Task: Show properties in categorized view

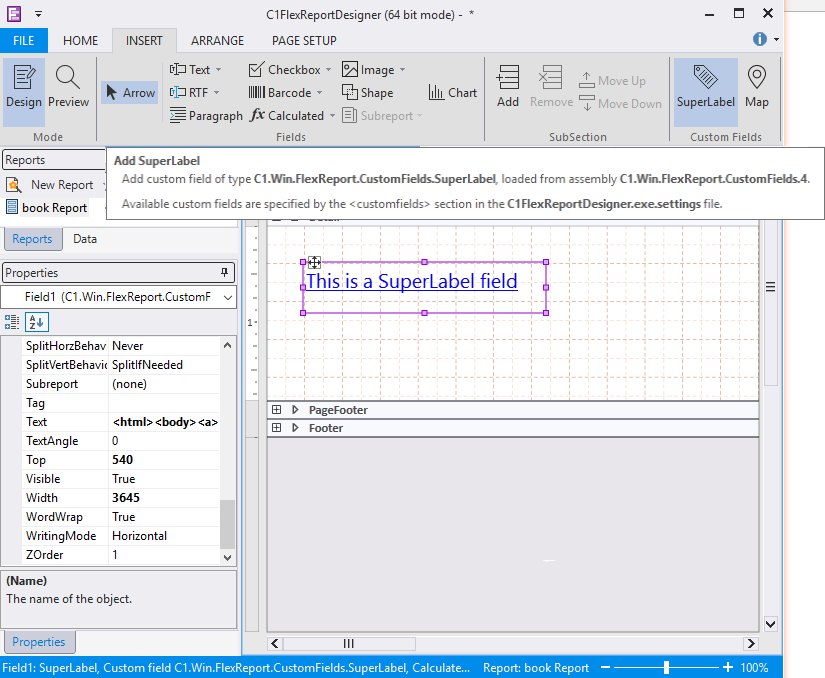Action: 12,322
